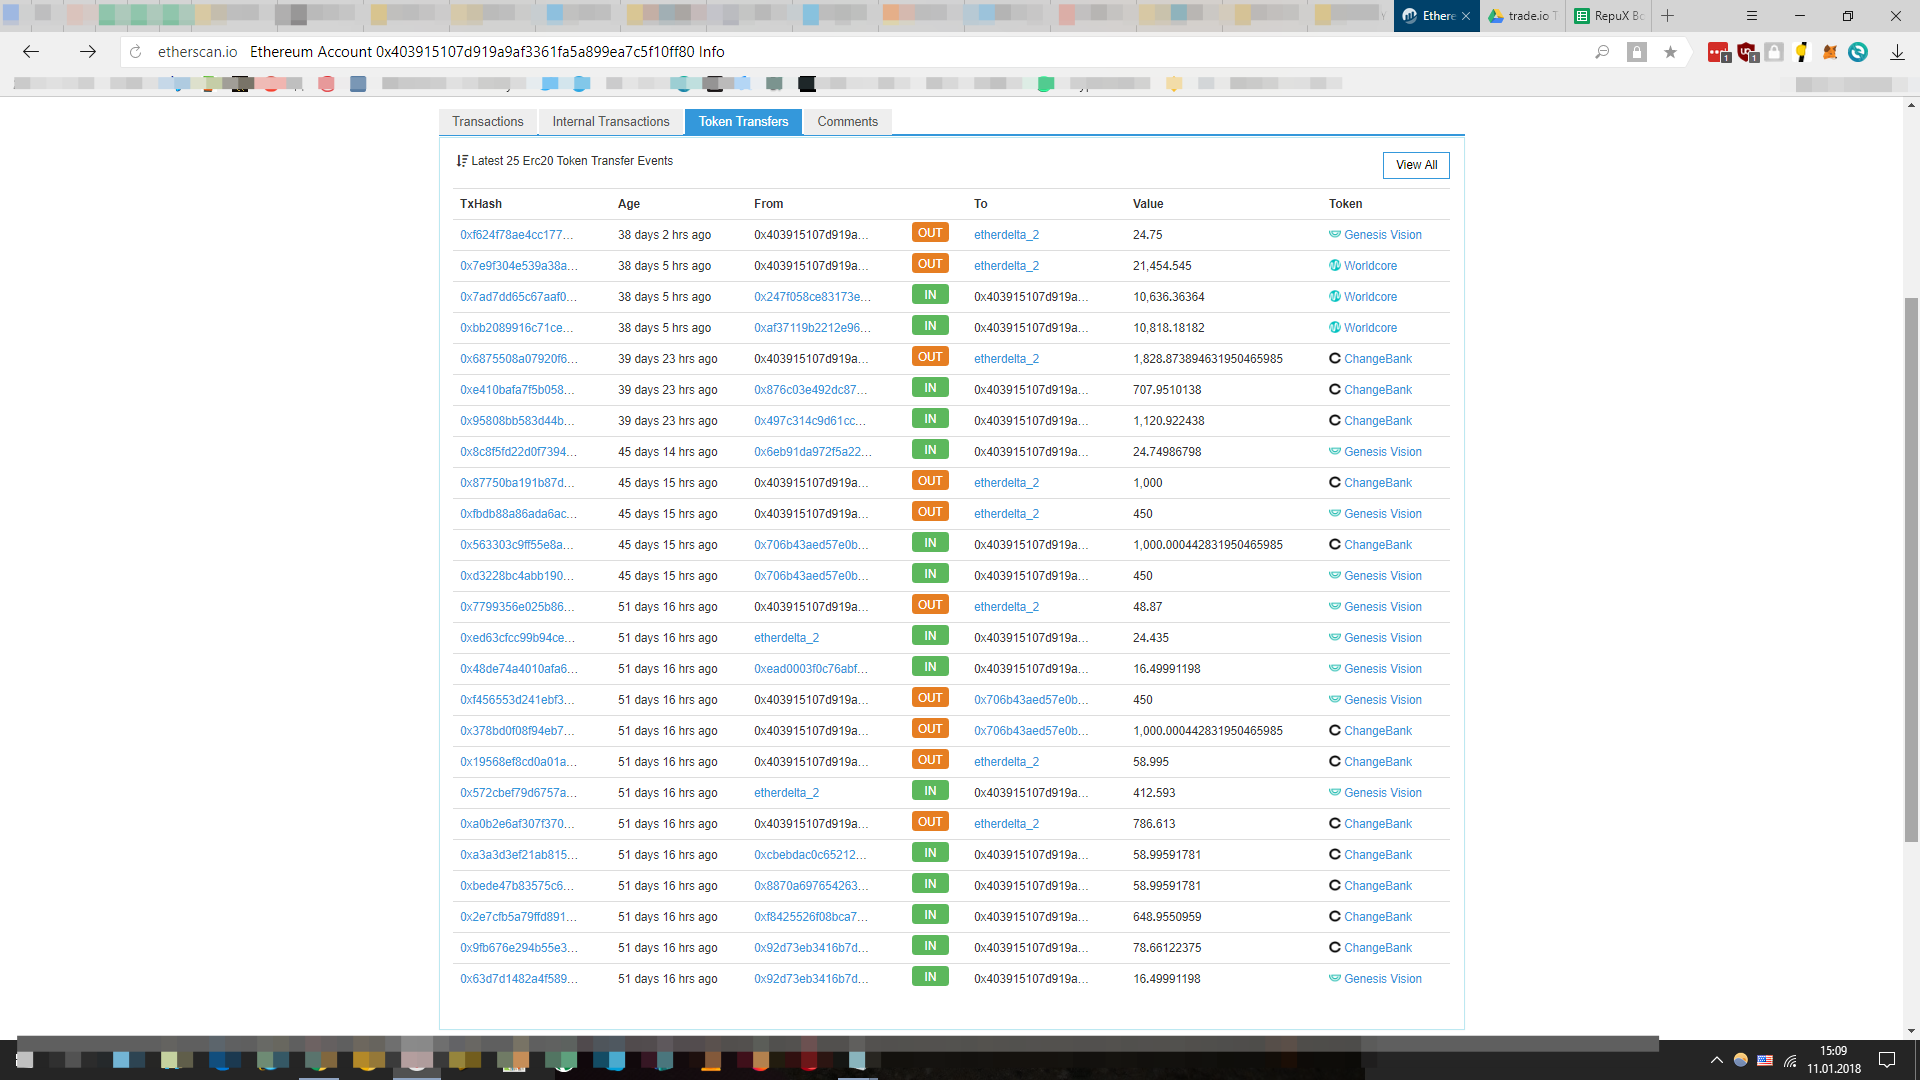Open transaction 0xf624f78ae4cc177
Screen dimensions: 1920x1080
(517, 235)
